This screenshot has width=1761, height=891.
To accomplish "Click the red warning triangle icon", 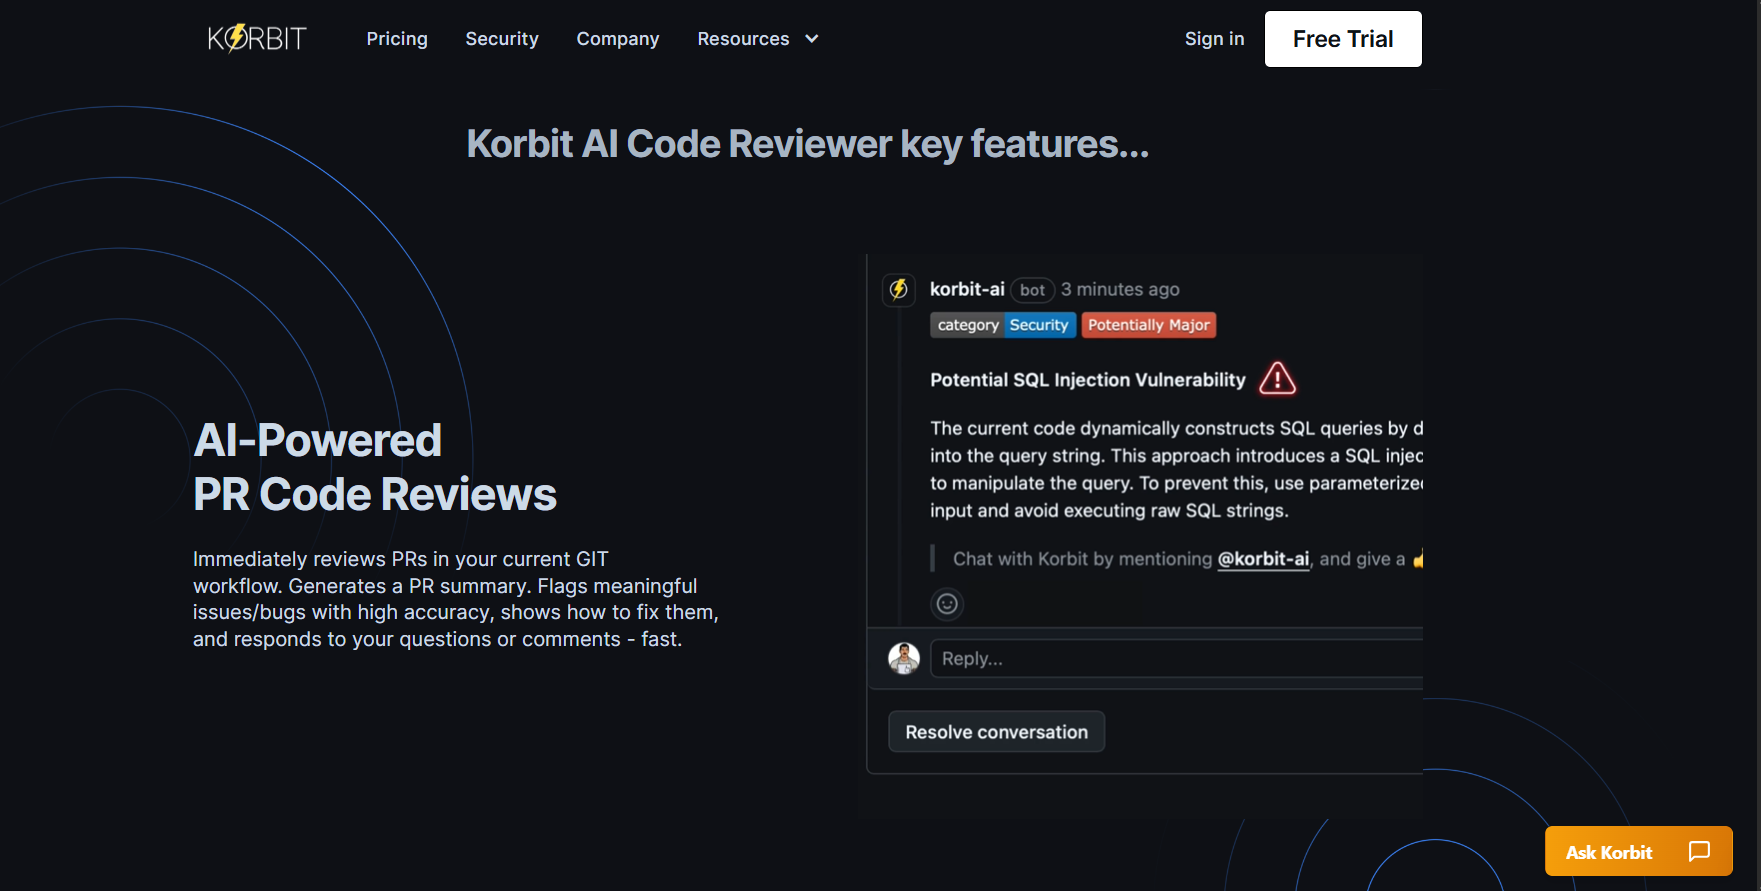I will click(x=1277, y=379).
